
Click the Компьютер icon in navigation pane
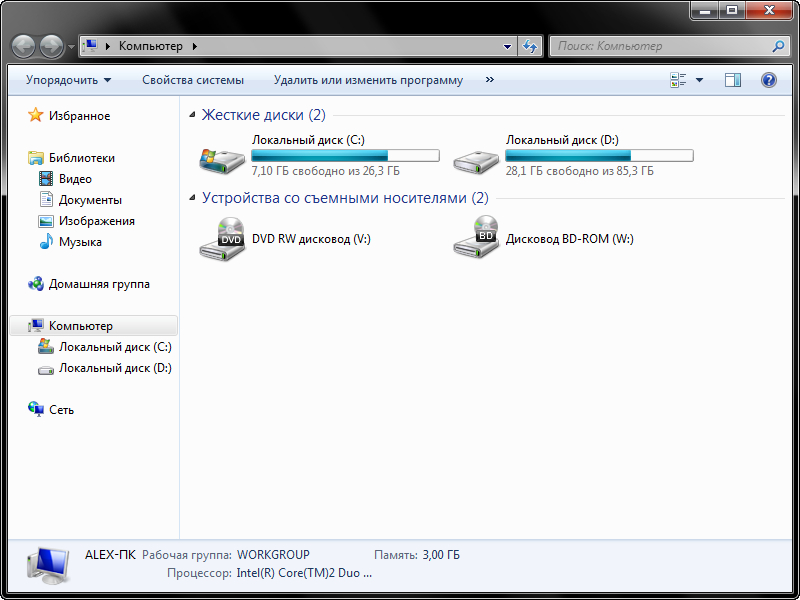coord(36,326)
